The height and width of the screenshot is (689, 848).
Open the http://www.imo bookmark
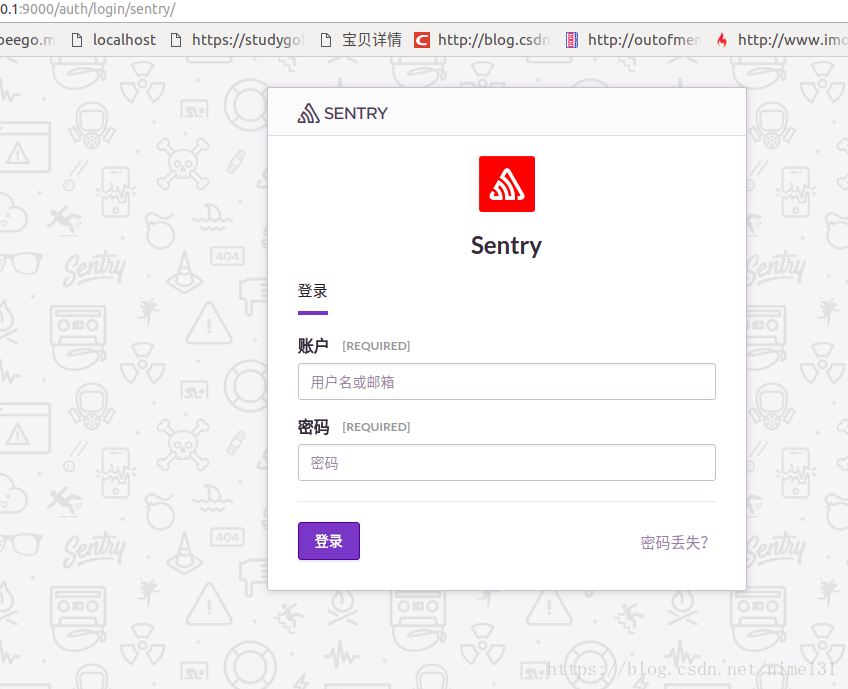tap(781, 40)
